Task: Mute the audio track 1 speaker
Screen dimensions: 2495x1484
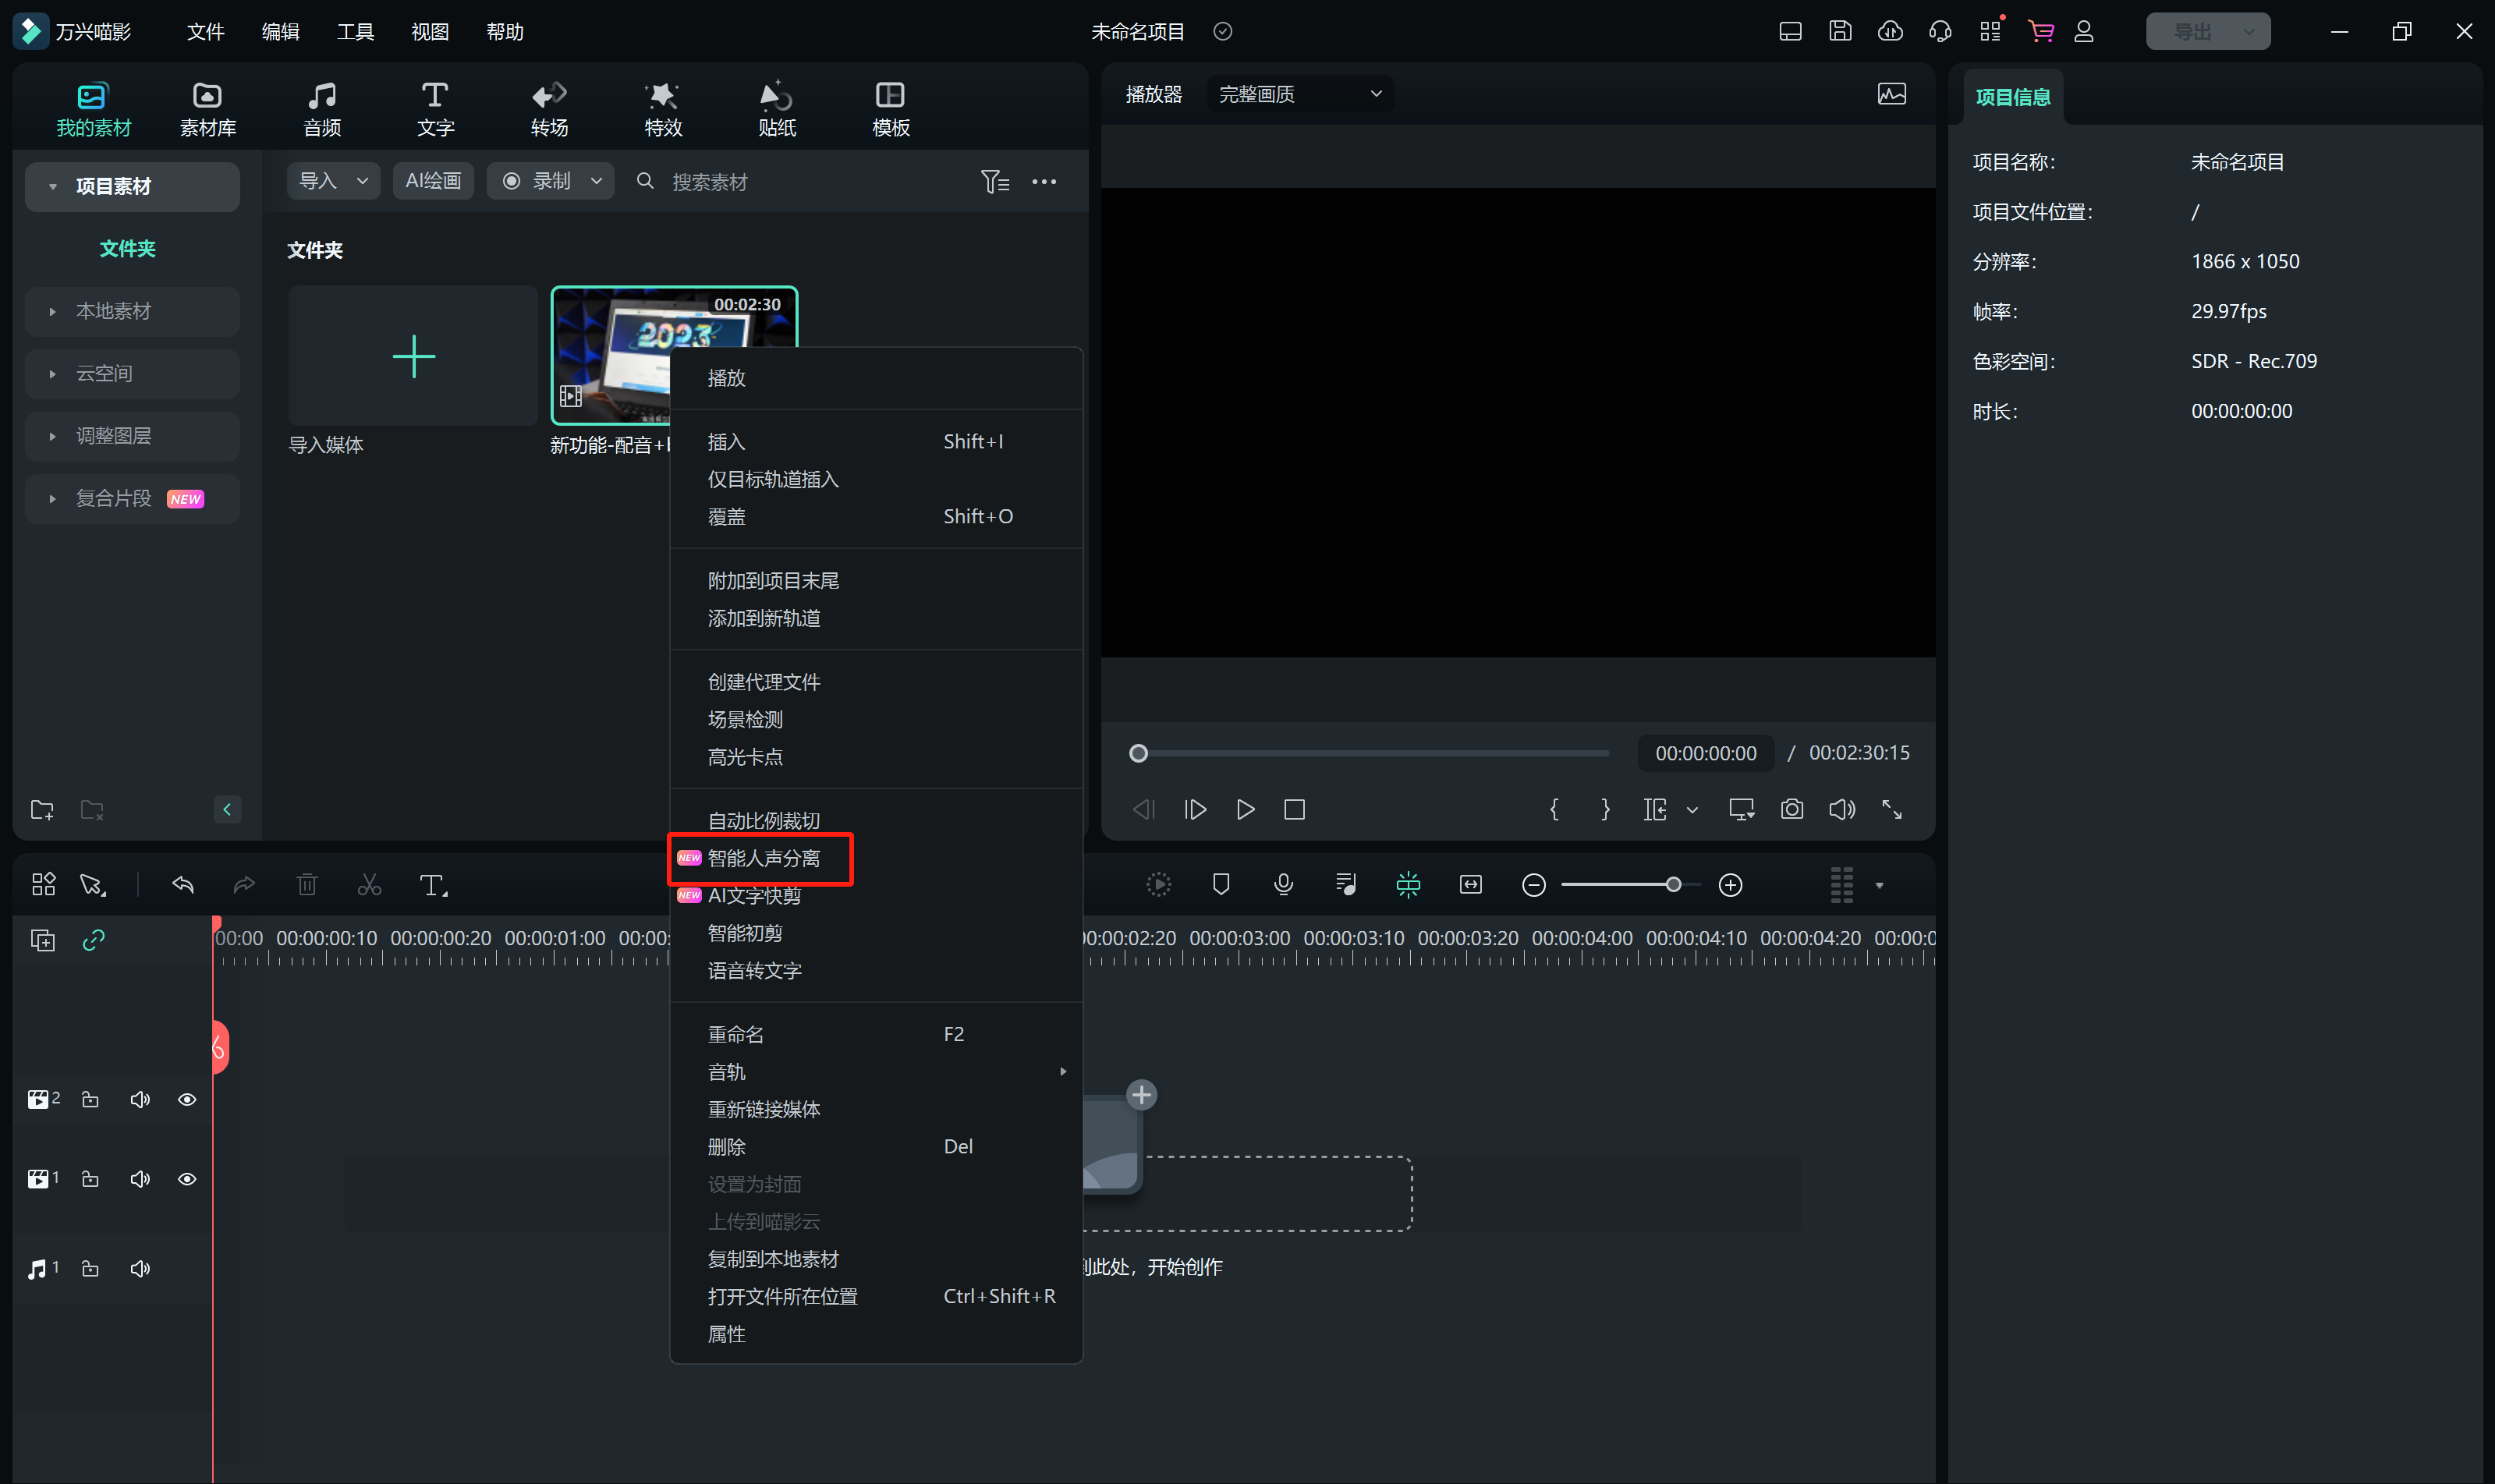Action: pos(140,1268)
